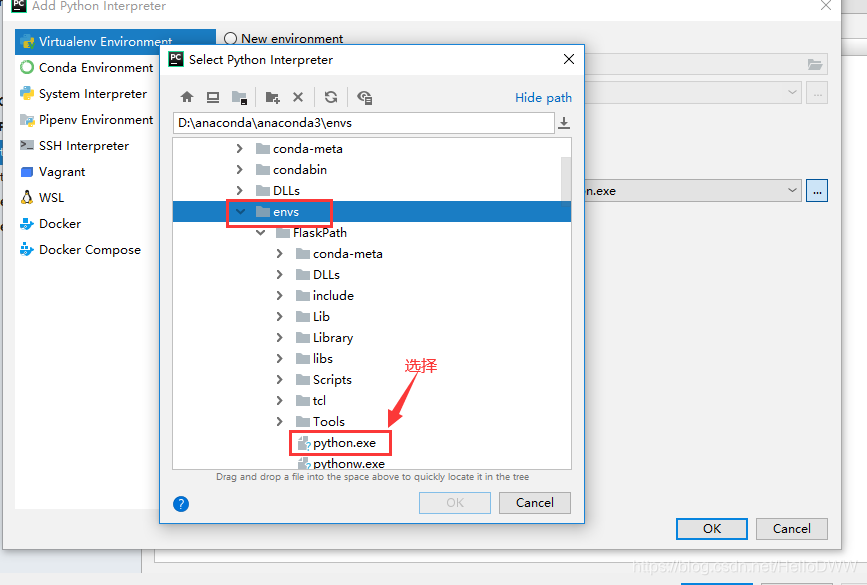Viewport: 867px width, 585px height.
Task: Select the tcl folder
Action: pyautogui.click(x=311, y=401)
